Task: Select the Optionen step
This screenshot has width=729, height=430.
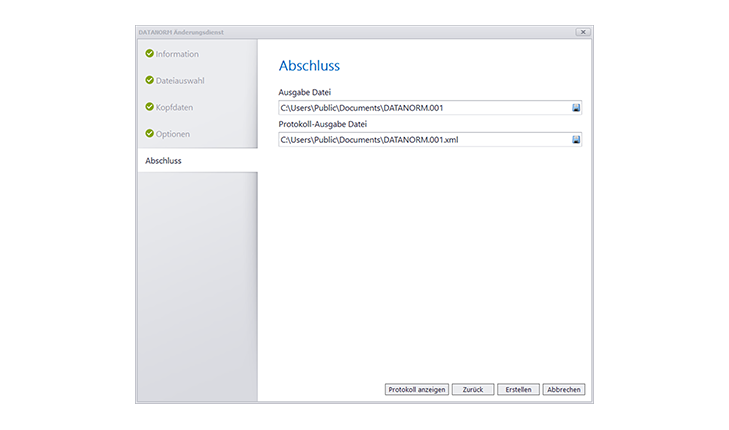Action: pos(172,134)
